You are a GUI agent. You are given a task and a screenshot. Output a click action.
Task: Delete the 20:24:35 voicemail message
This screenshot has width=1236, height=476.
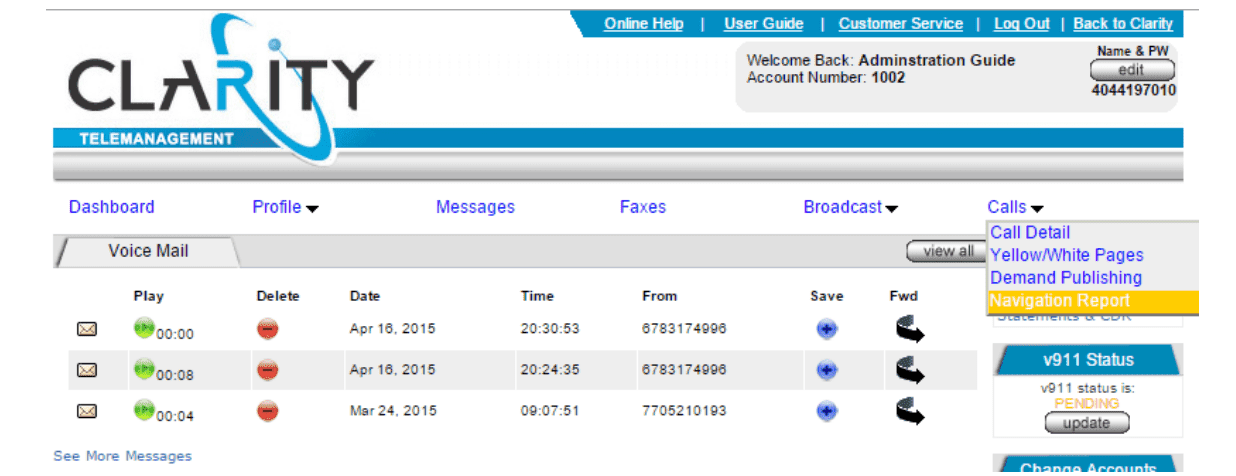267,370
